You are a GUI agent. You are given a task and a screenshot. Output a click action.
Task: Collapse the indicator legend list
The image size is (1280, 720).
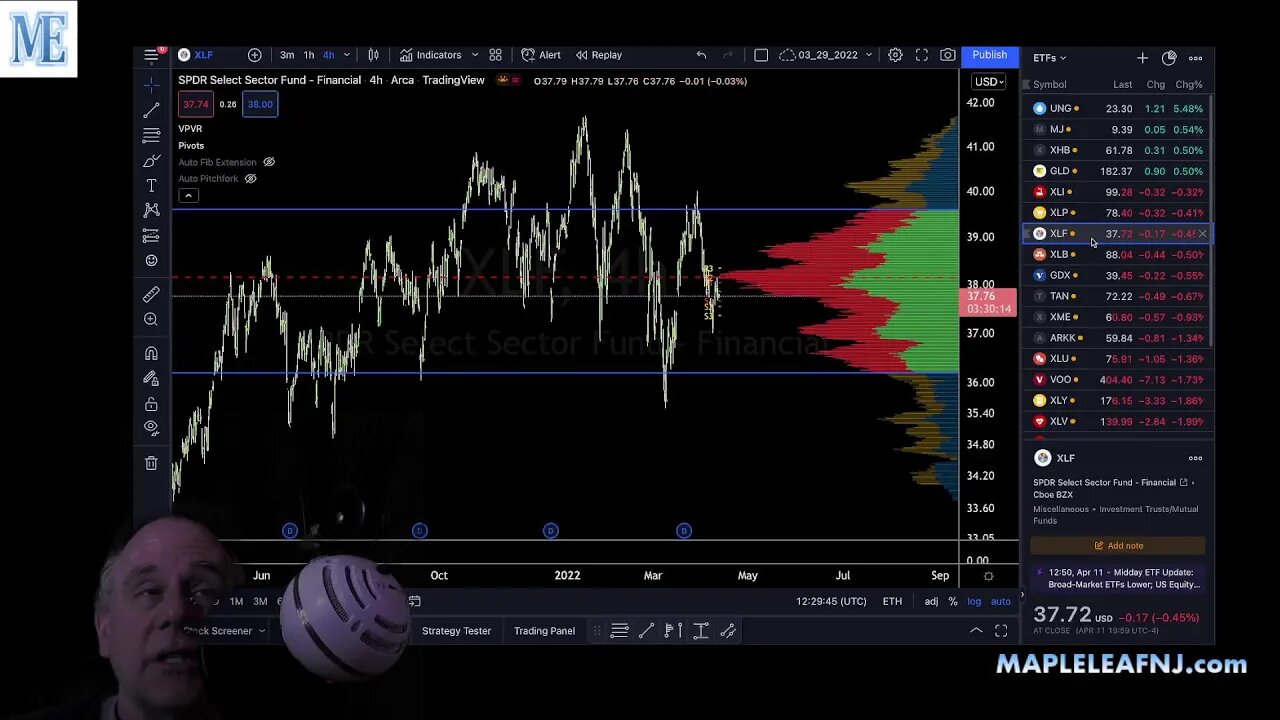pyautogui.click(x=188, y=195)
